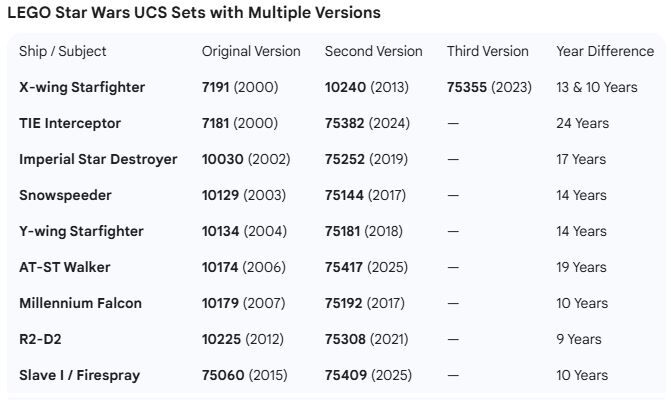Select the "Second Version" column header
Viewport: 671px width, 400px height.
point(373,51)
